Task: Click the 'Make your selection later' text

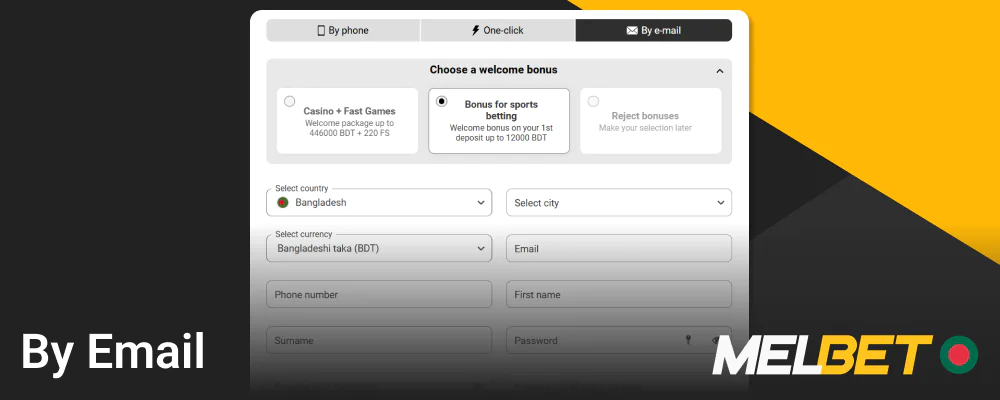Action: click(645, 128)
